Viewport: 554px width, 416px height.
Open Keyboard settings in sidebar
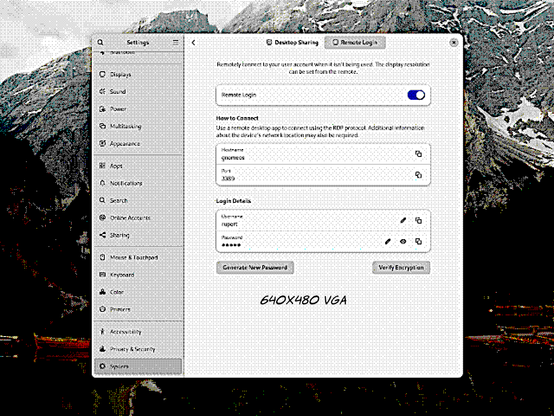point(138,275)
